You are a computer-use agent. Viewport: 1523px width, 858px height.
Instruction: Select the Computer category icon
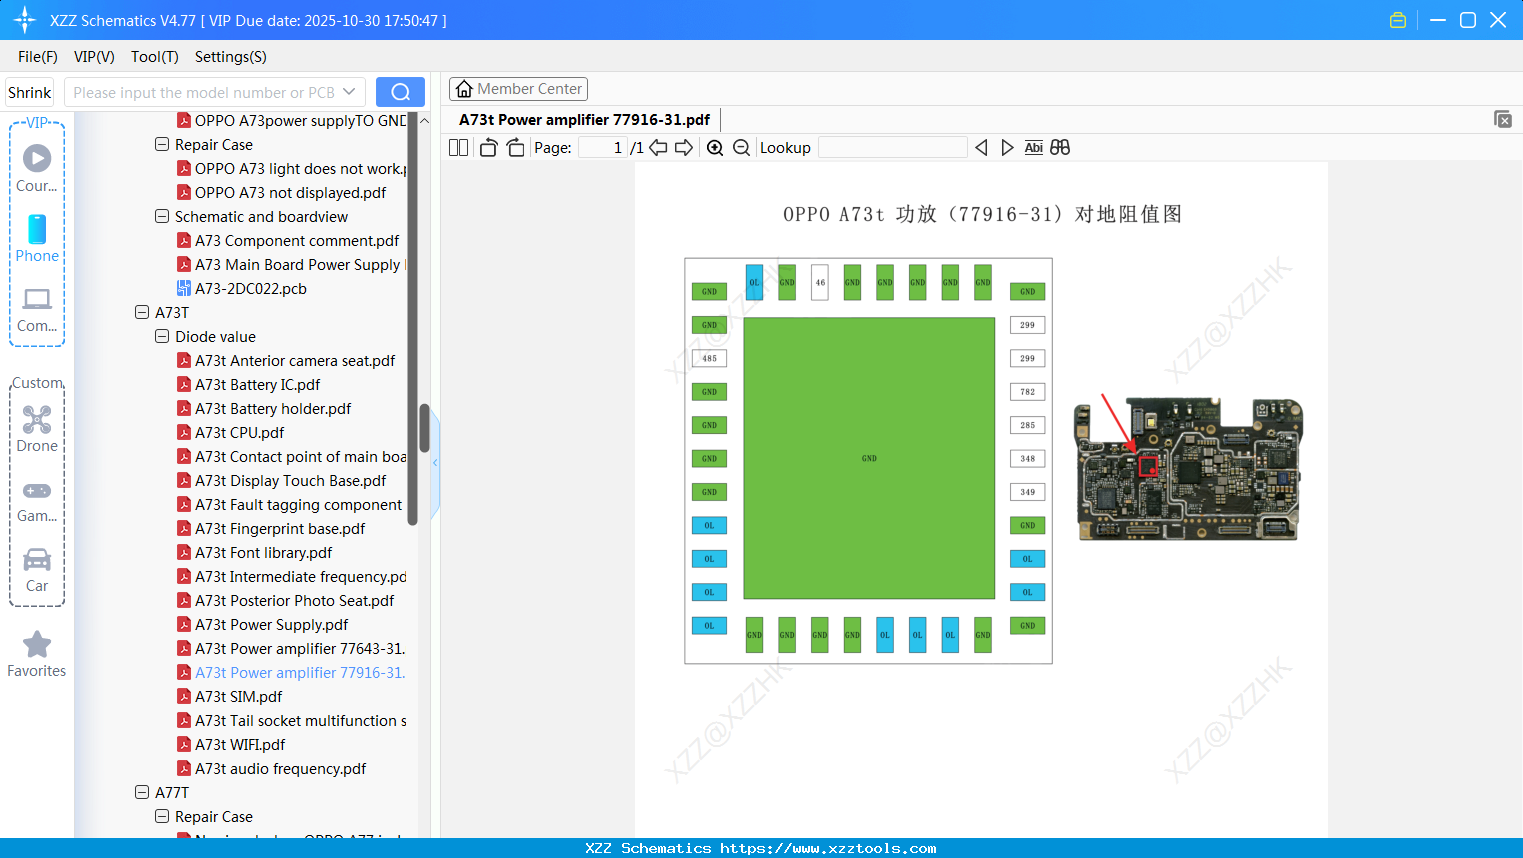pos(37,299)
